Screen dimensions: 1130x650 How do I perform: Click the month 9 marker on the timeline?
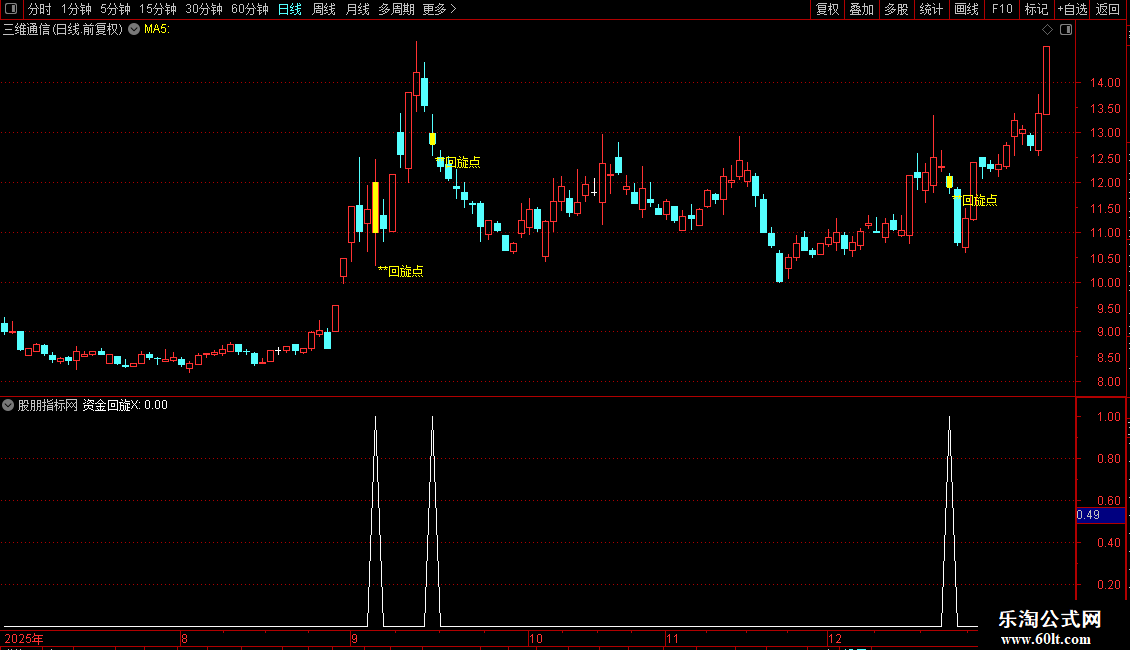click(x=355, y=638)
